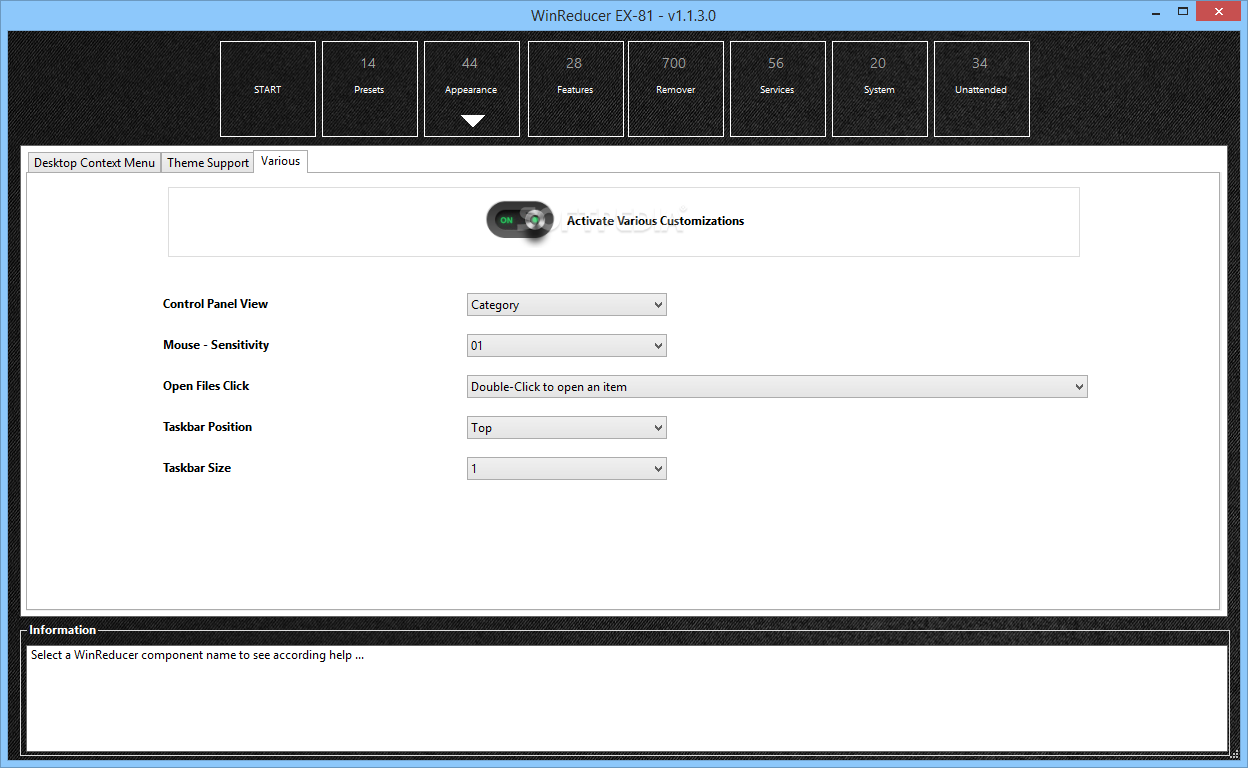This screenshot has height=768, width=1248.
Task: Click the Mouse - Sensitivity label
Action: point(216,345)
